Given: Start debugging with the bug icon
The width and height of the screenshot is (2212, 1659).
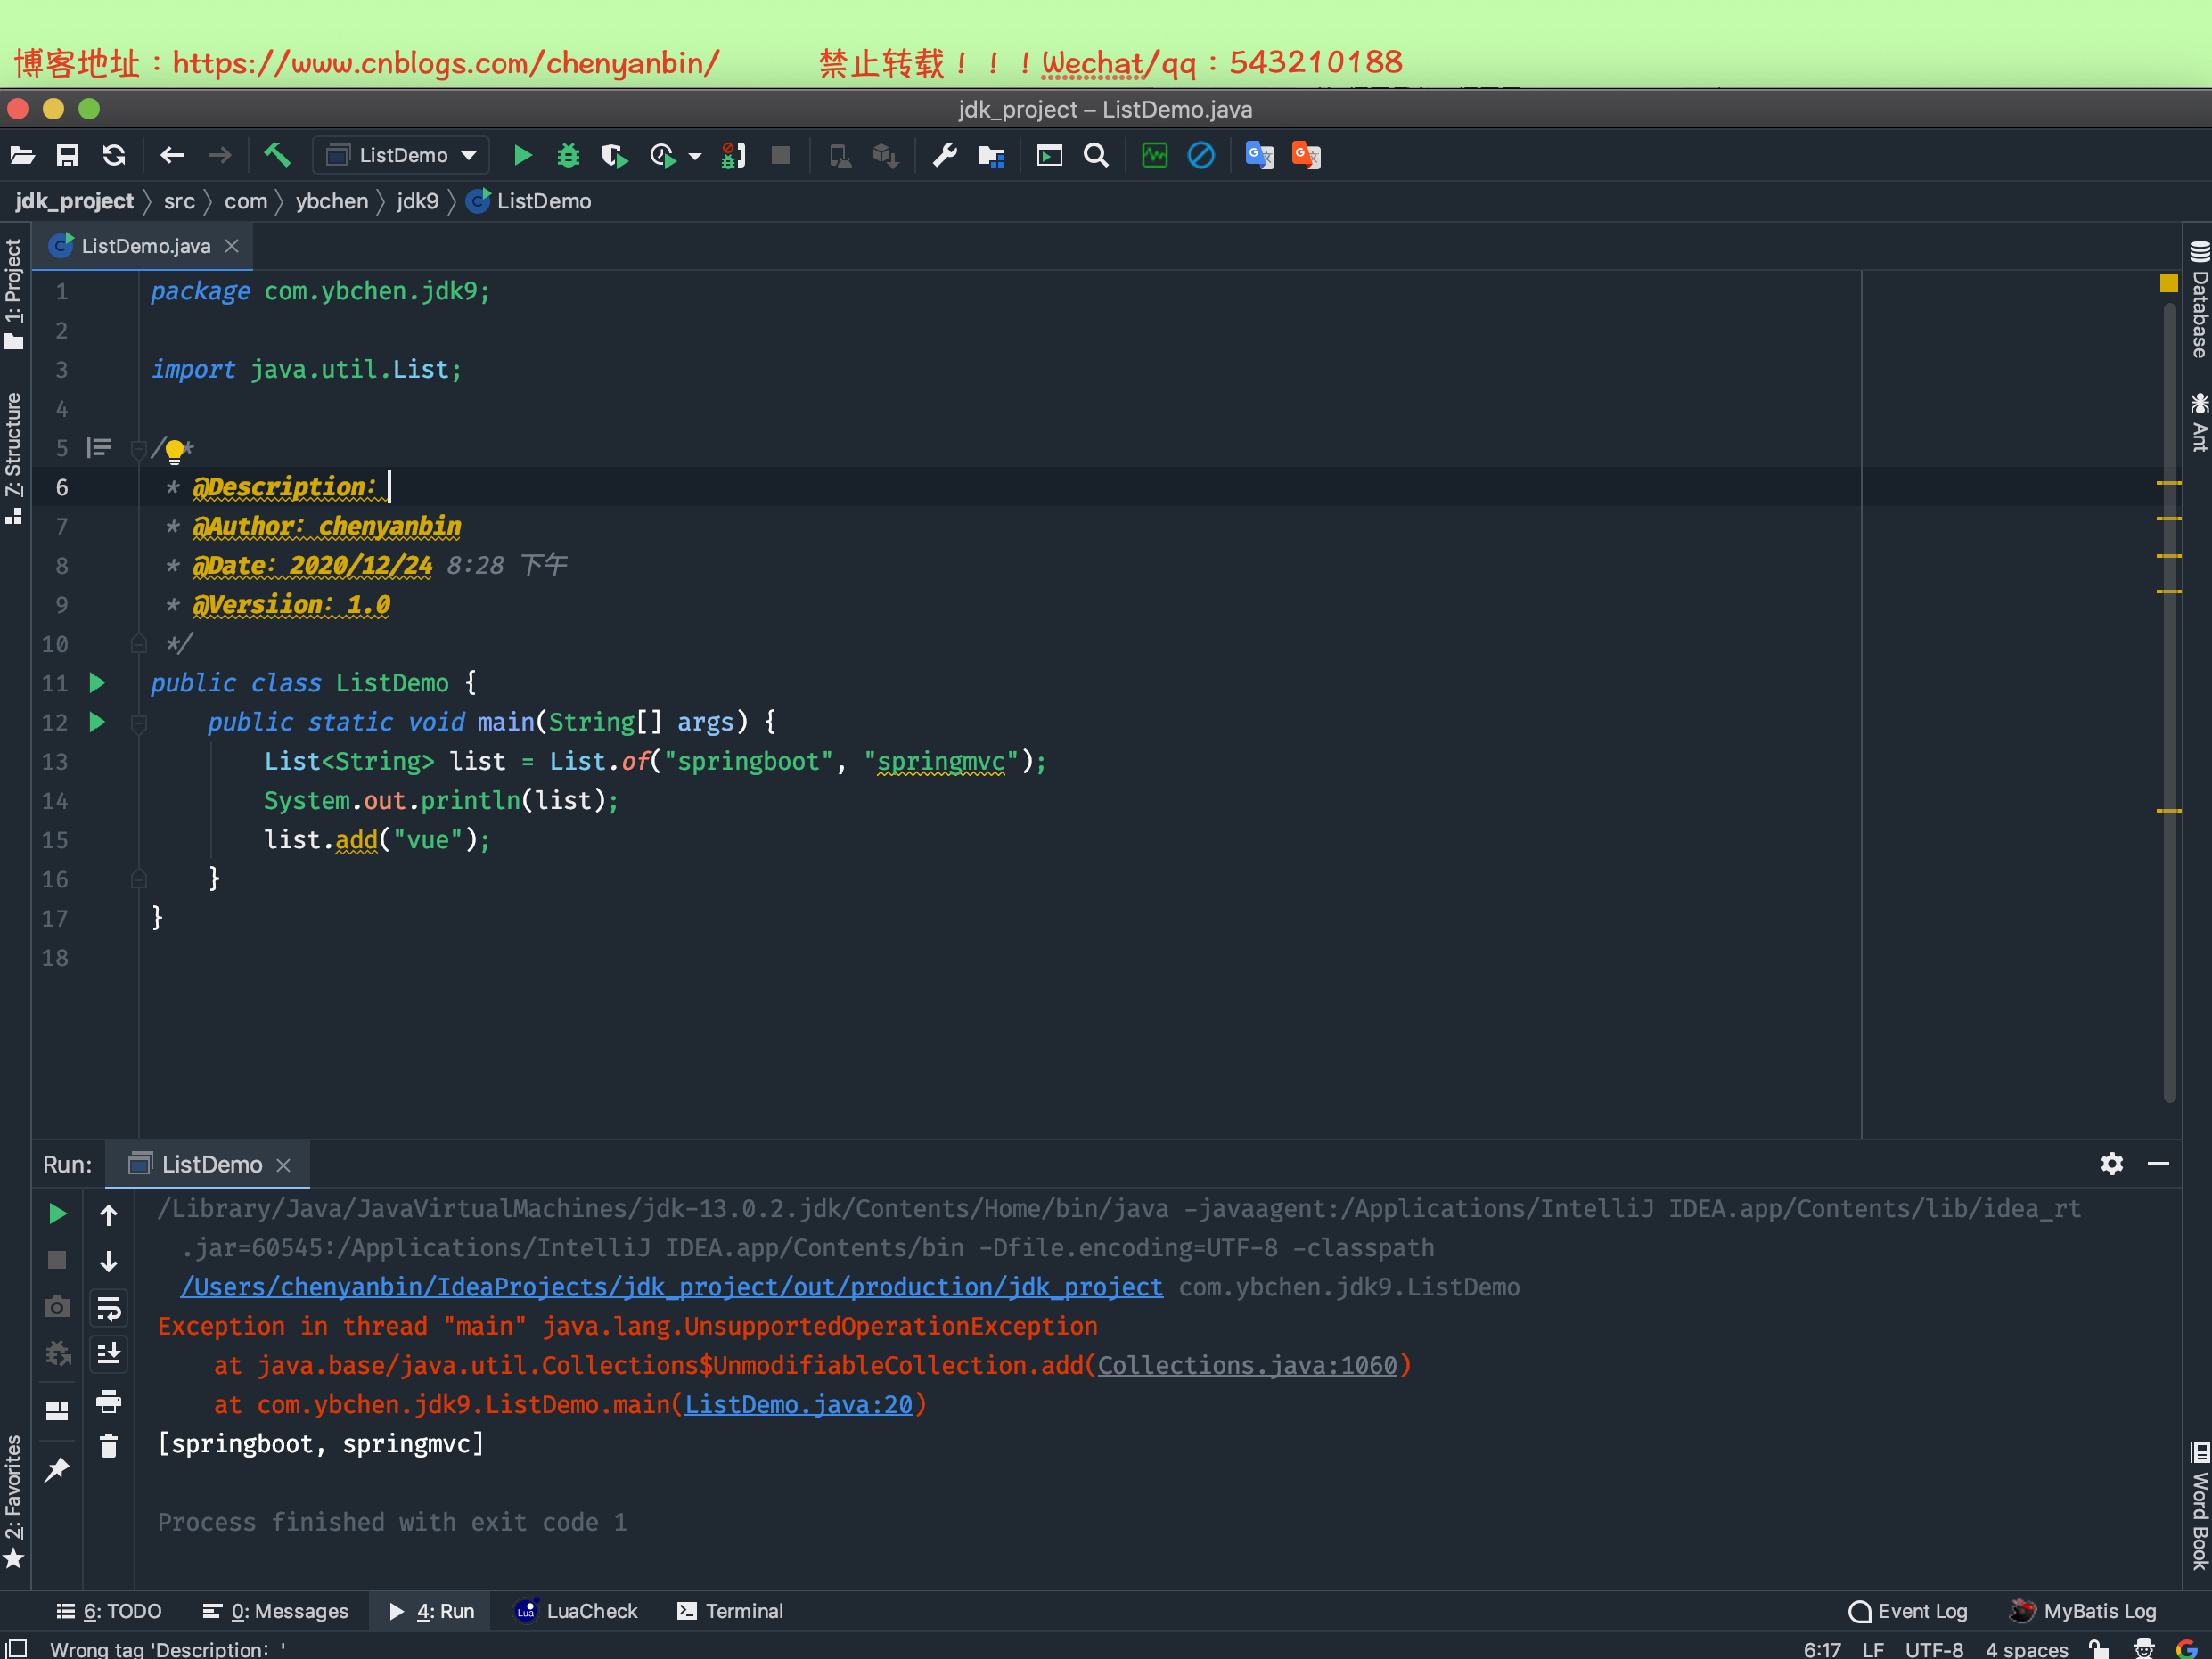Looking at the screenshot, I should point(568,155).
